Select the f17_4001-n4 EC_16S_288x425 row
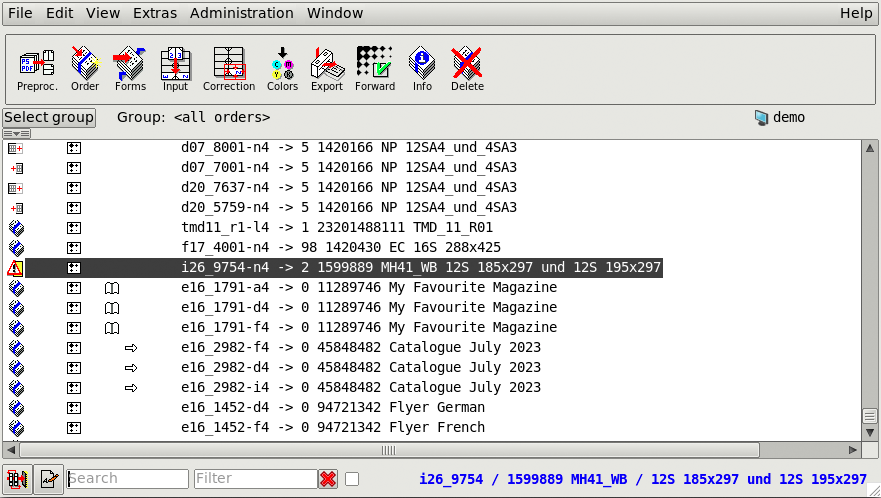 point(340,248)
